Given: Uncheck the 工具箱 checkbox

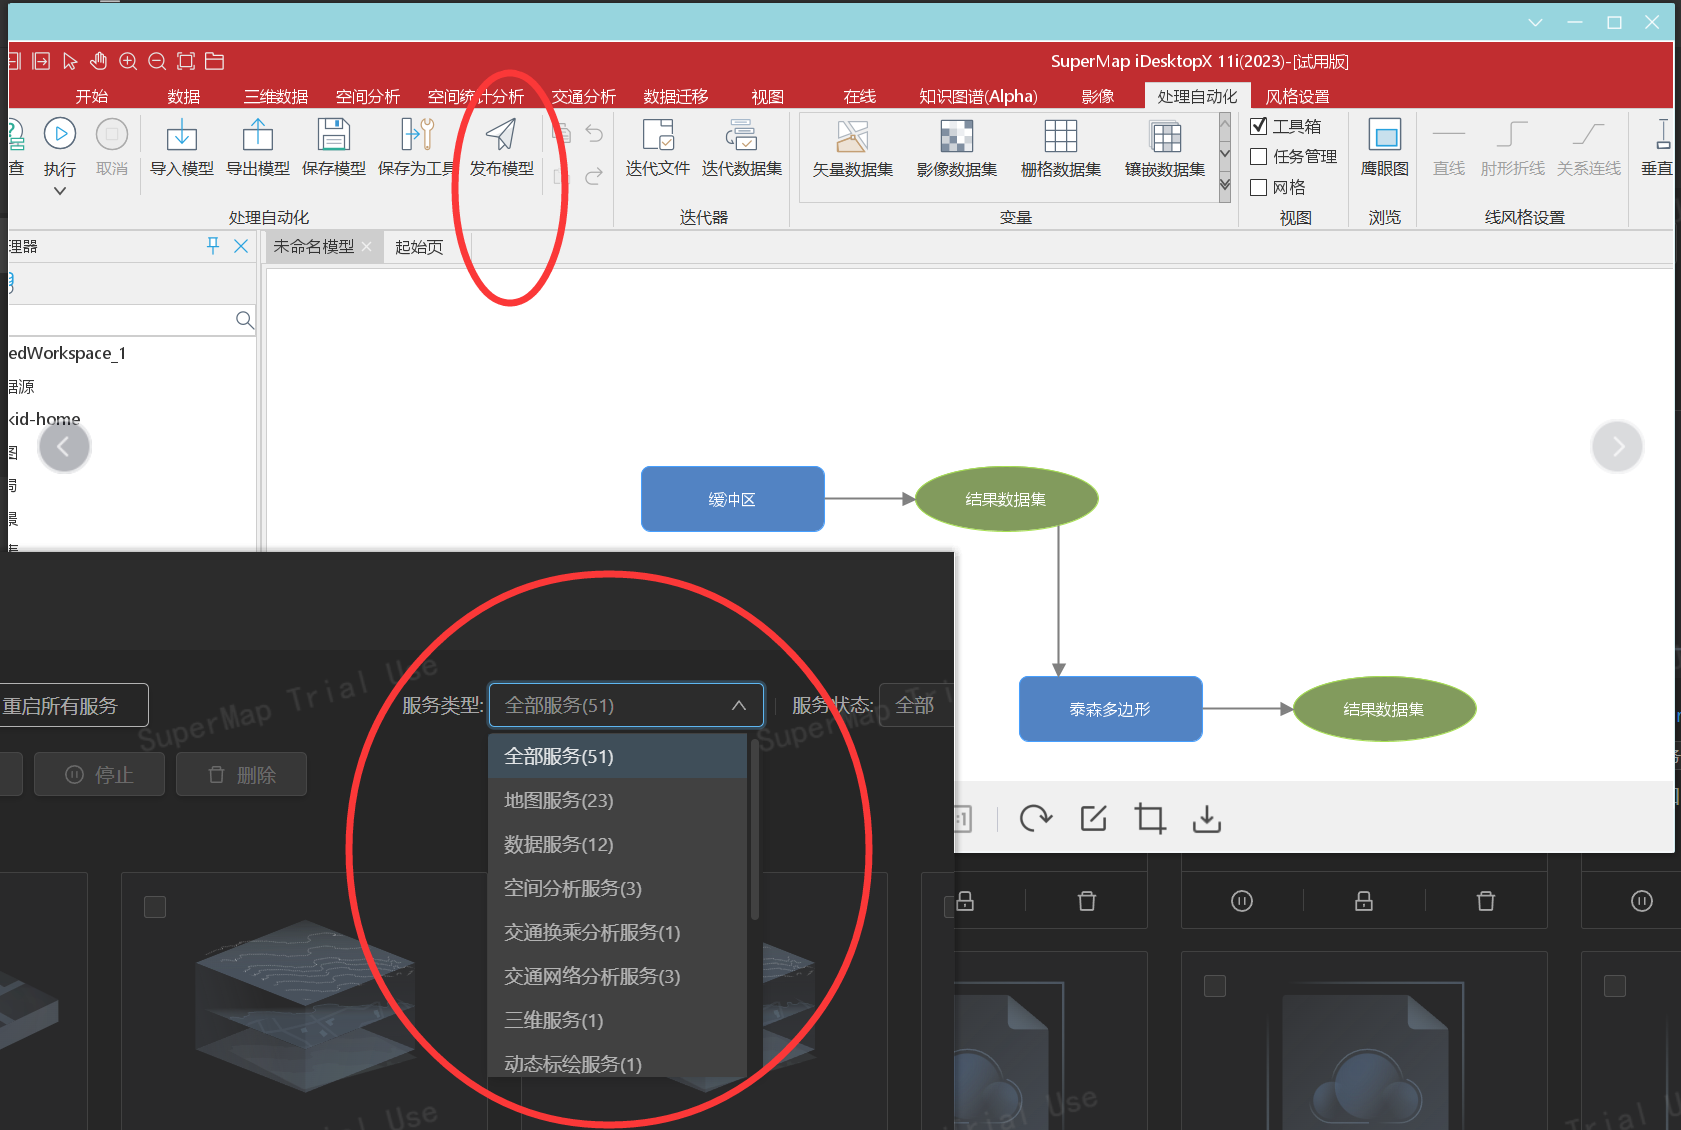Looking at the screenshot, I should [x=1259, y=126].
